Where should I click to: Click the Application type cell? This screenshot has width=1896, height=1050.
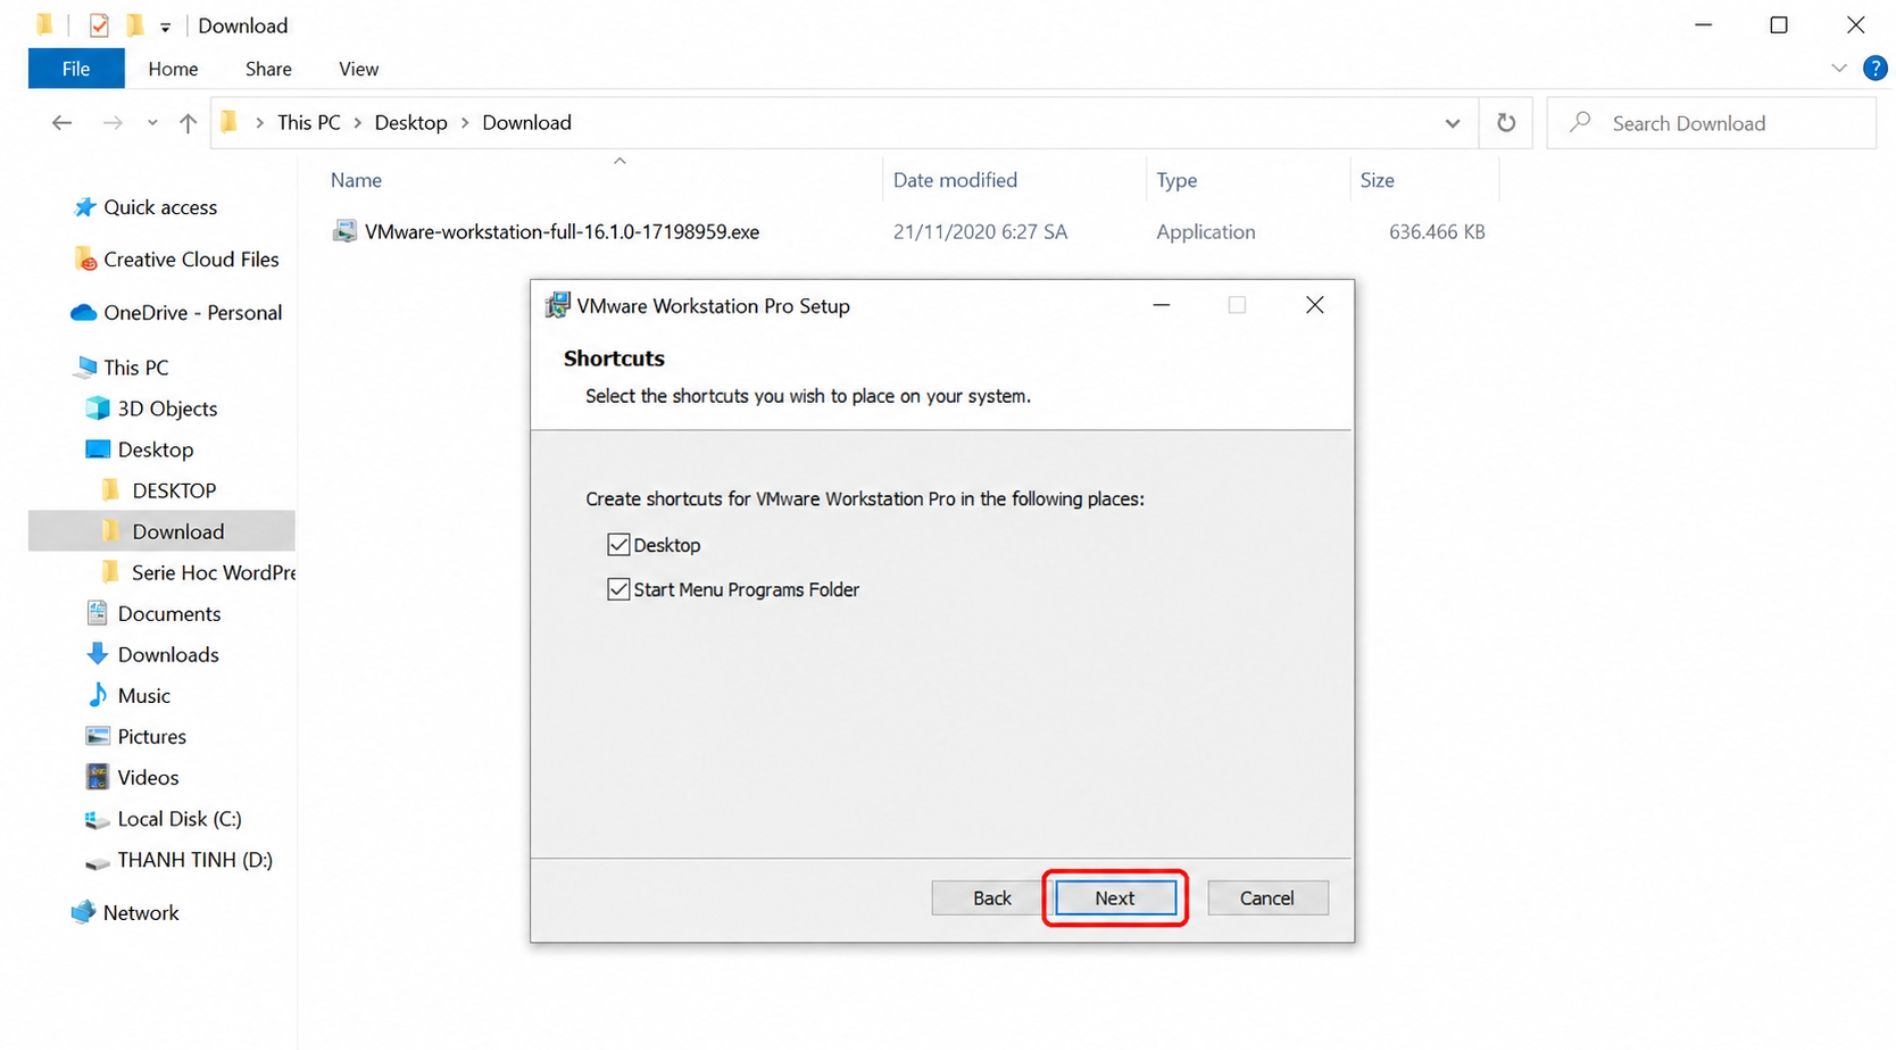1205,232
